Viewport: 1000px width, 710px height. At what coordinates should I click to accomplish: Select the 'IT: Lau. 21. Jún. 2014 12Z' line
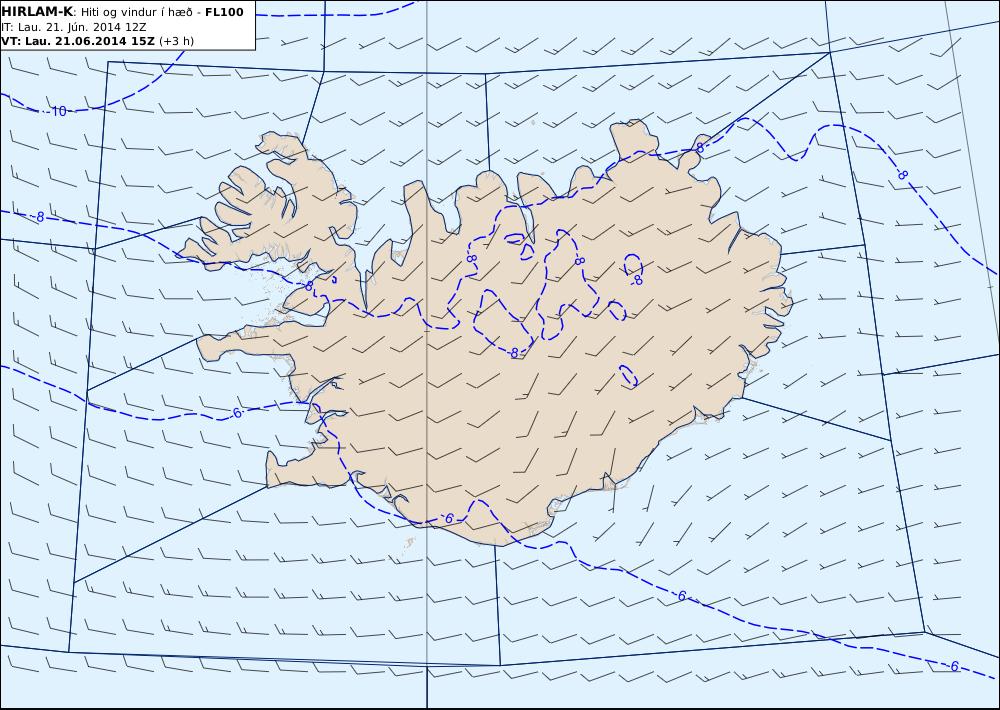point(74,27)
